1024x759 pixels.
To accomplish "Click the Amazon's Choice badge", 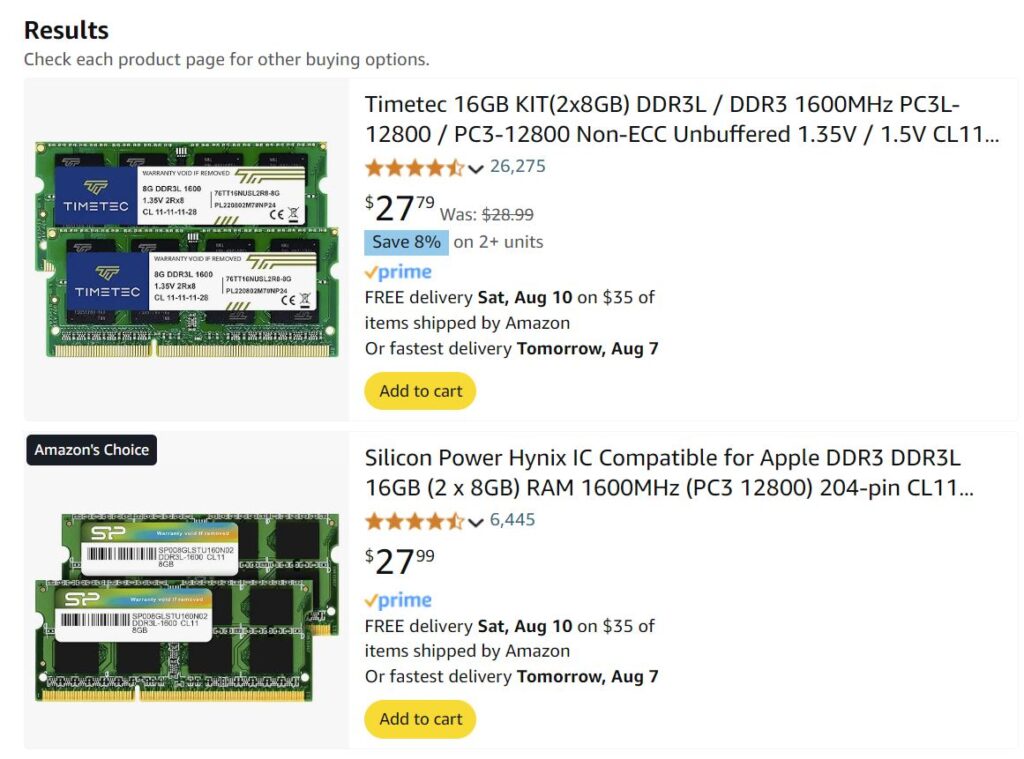I will [x=92, y=450].
